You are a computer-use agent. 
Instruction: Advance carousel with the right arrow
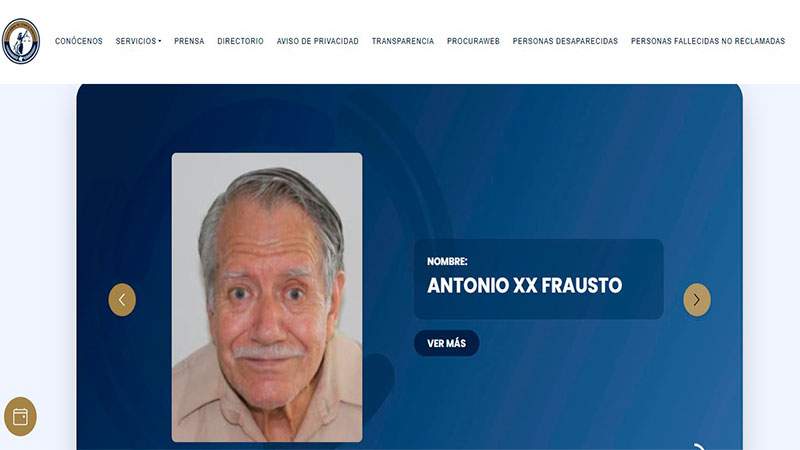(697, 300)
